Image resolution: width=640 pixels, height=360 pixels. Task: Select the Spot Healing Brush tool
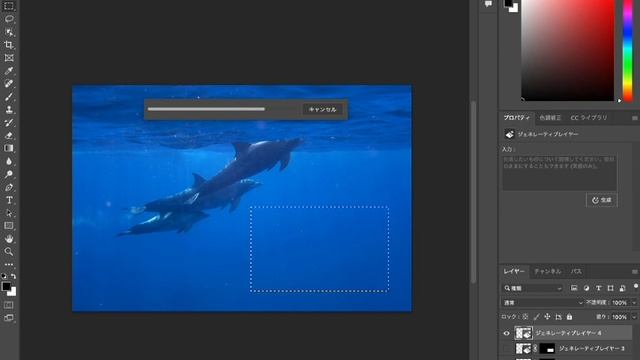click(x=9, y=84)
